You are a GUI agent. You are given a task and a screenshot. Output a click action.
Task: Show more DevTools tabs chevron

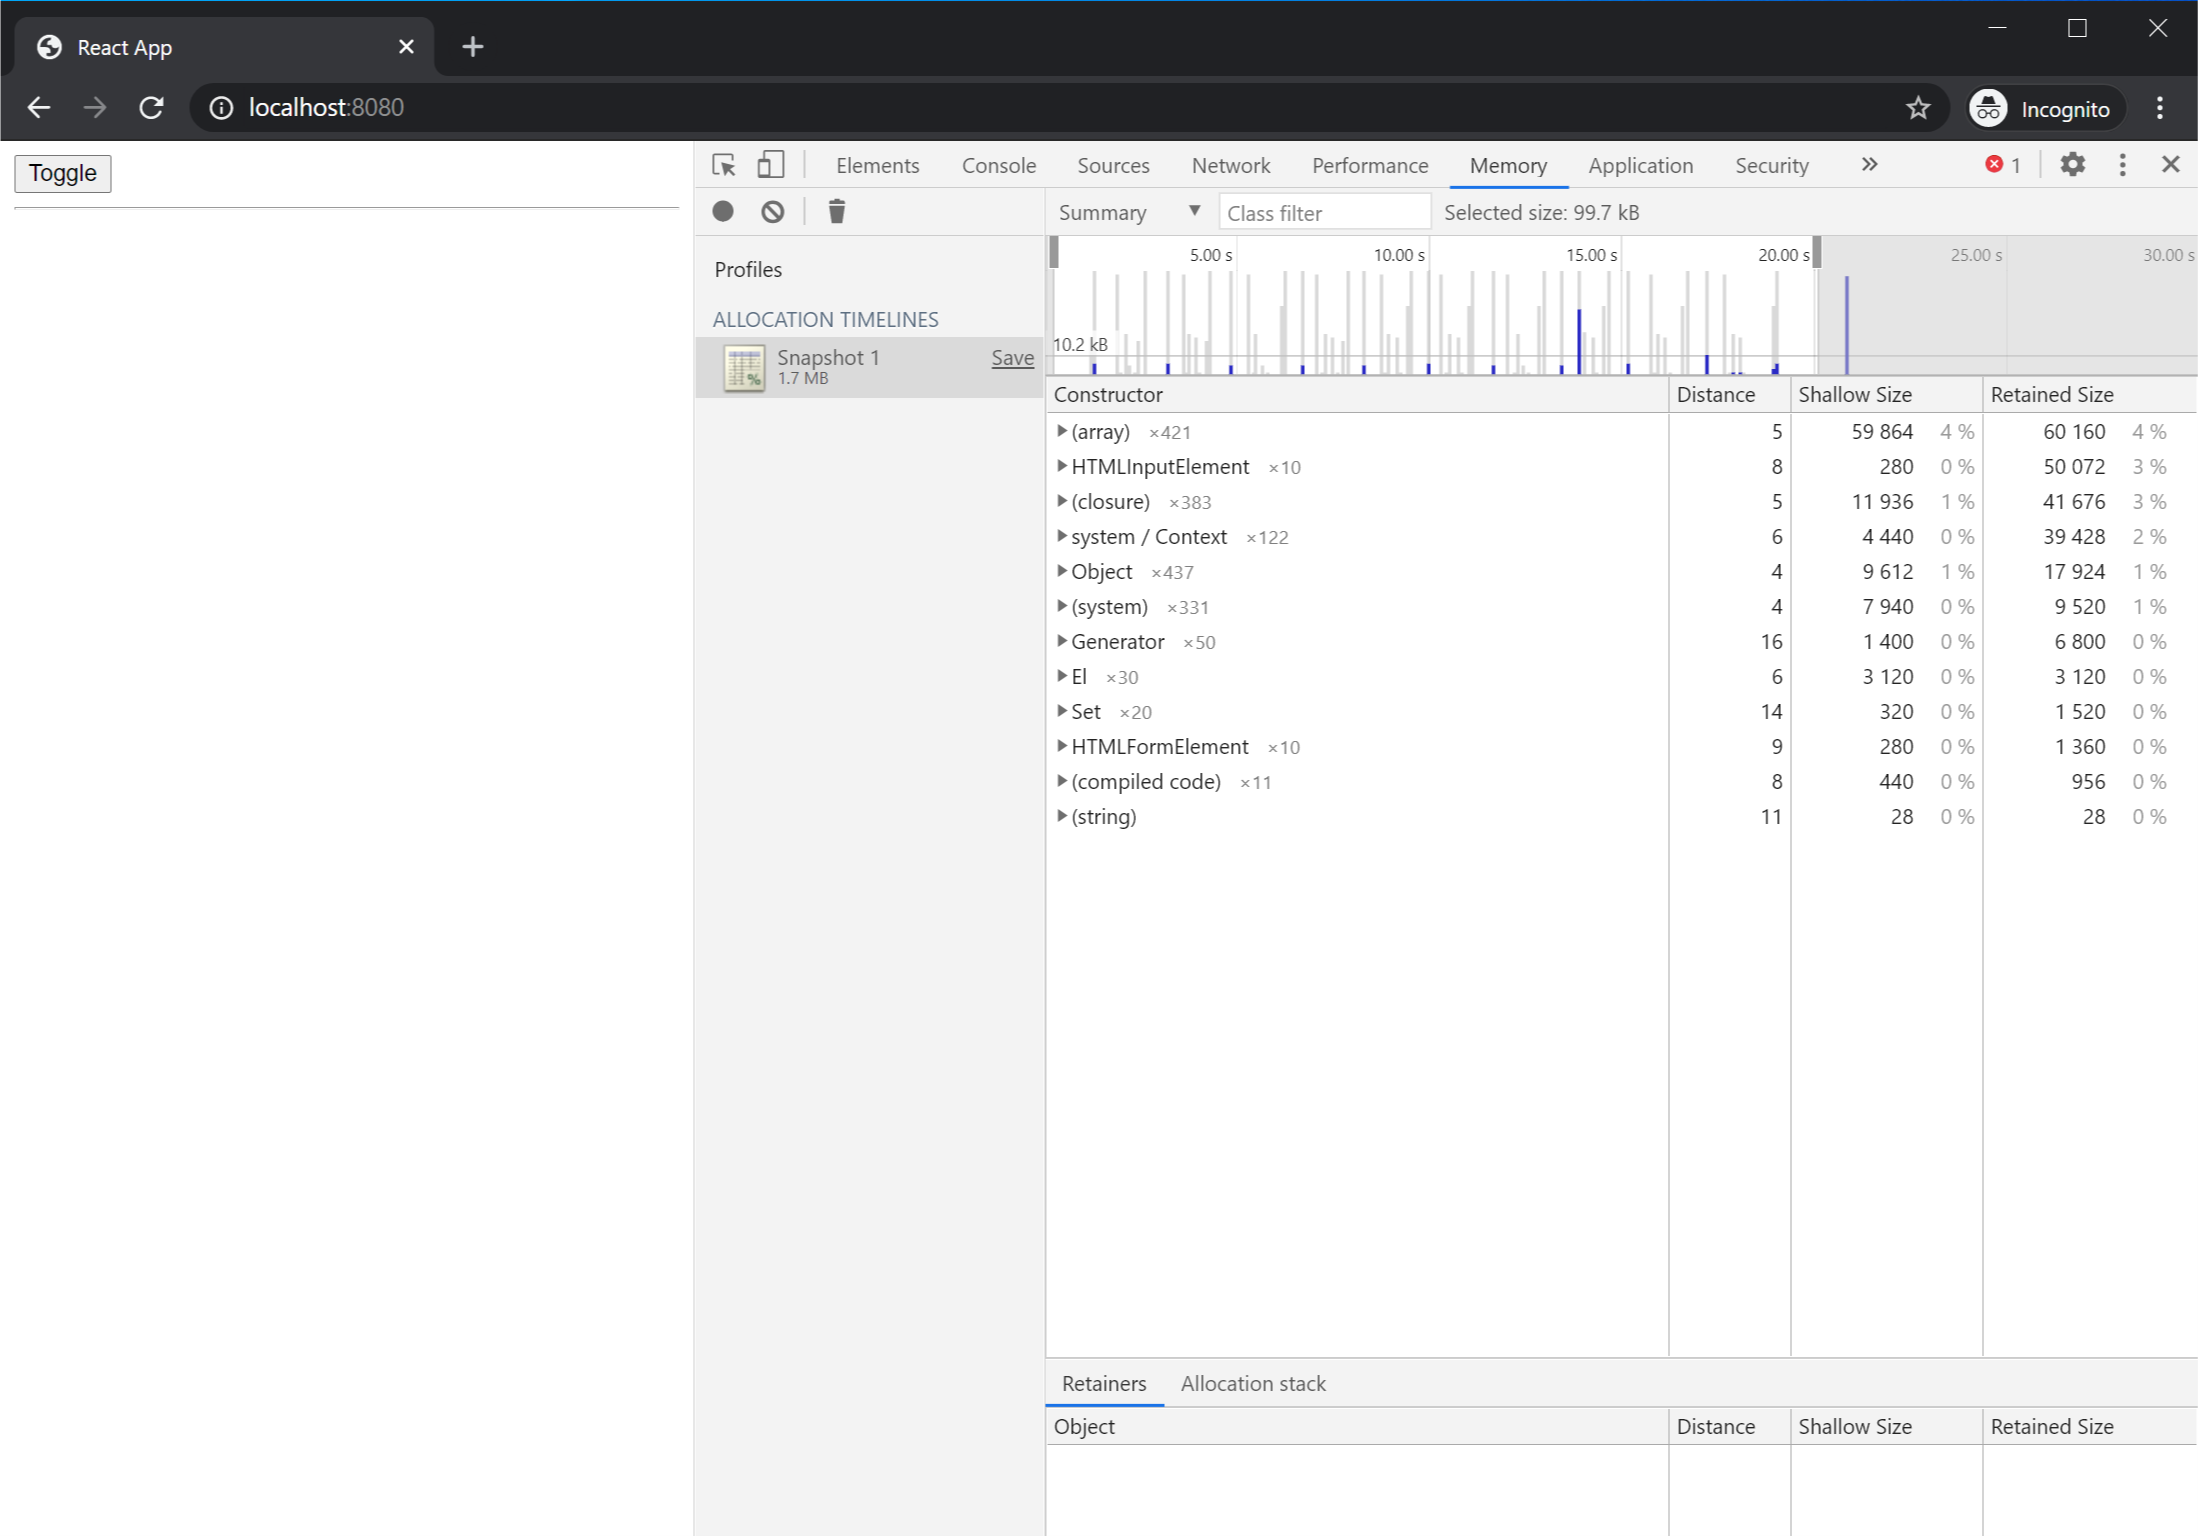(1869, 165)
